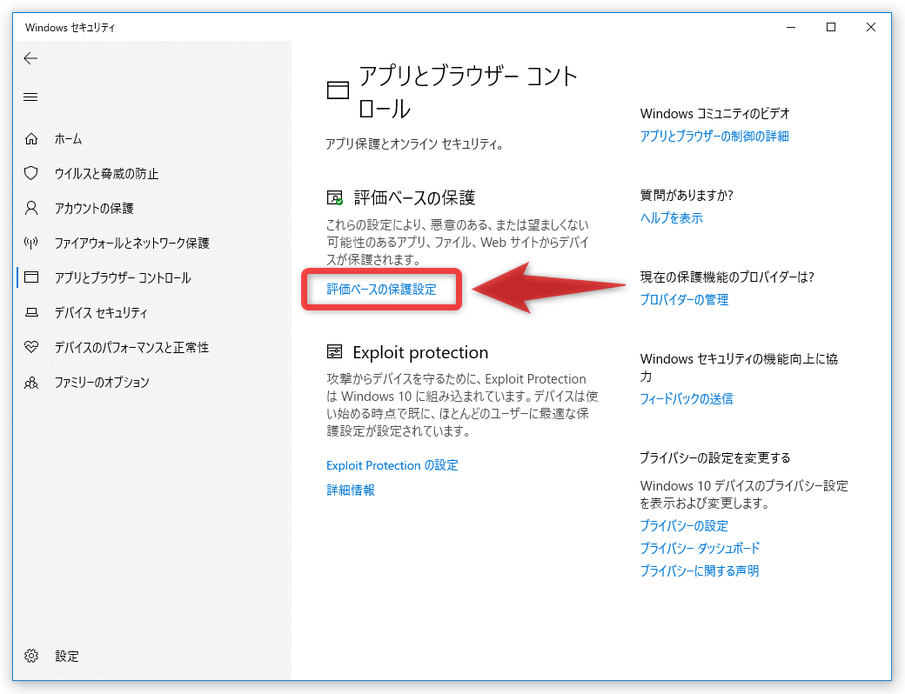Click プライバシーの設定を変更する heading
905x694 pixels.
[715, 458]
